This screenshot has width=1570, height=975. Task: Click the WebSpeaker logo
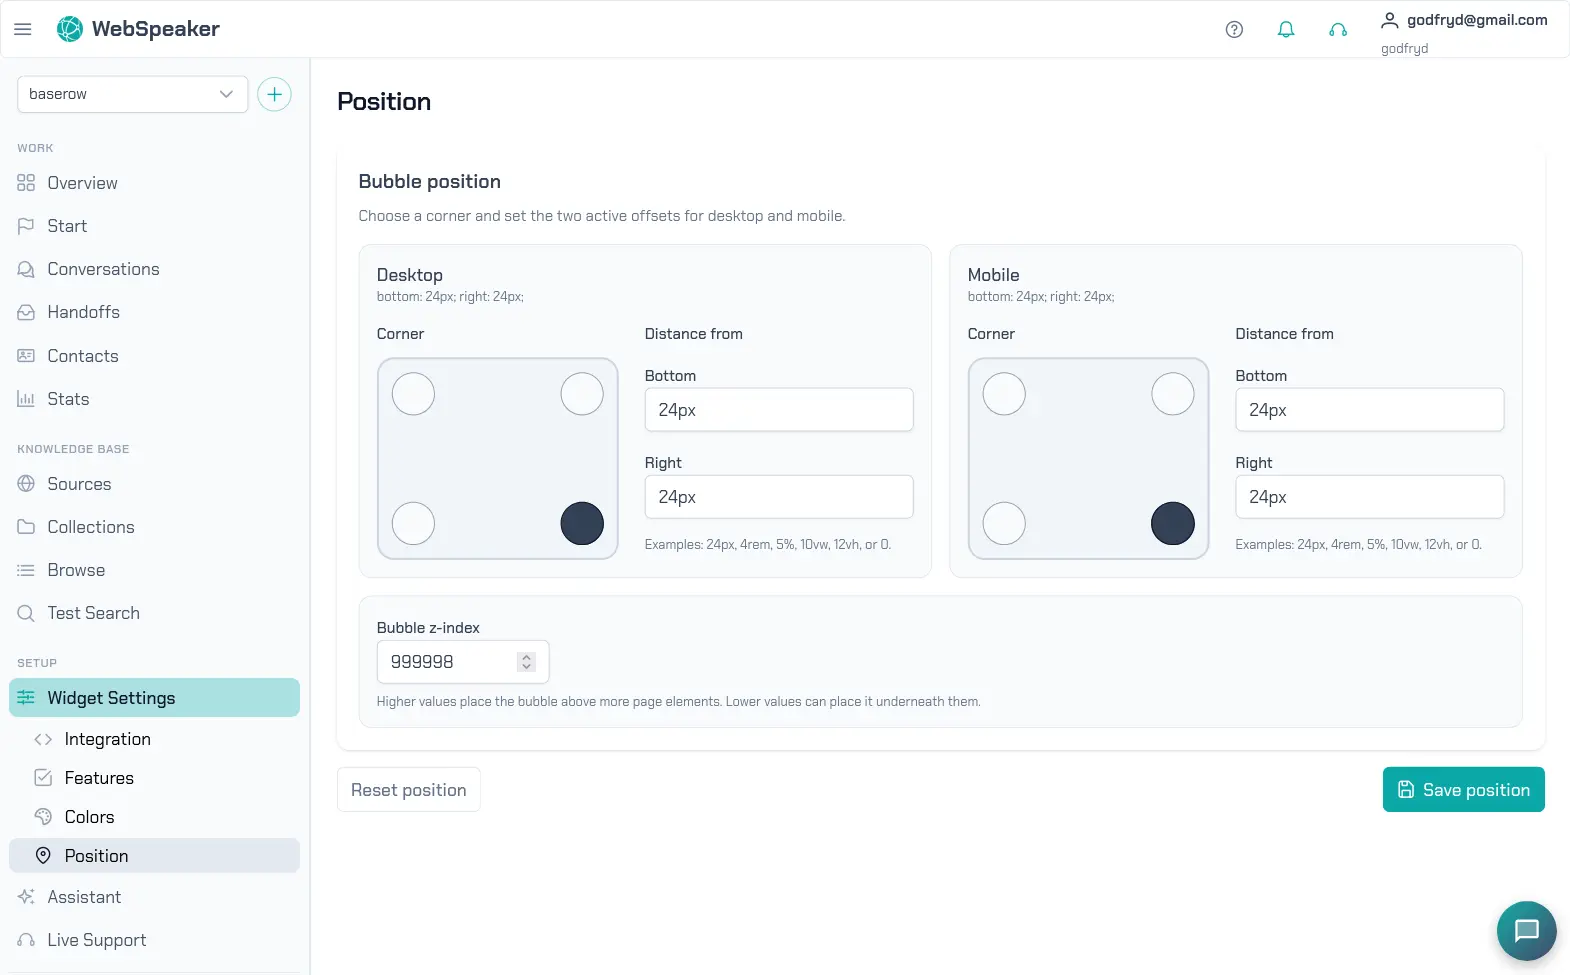138,29
